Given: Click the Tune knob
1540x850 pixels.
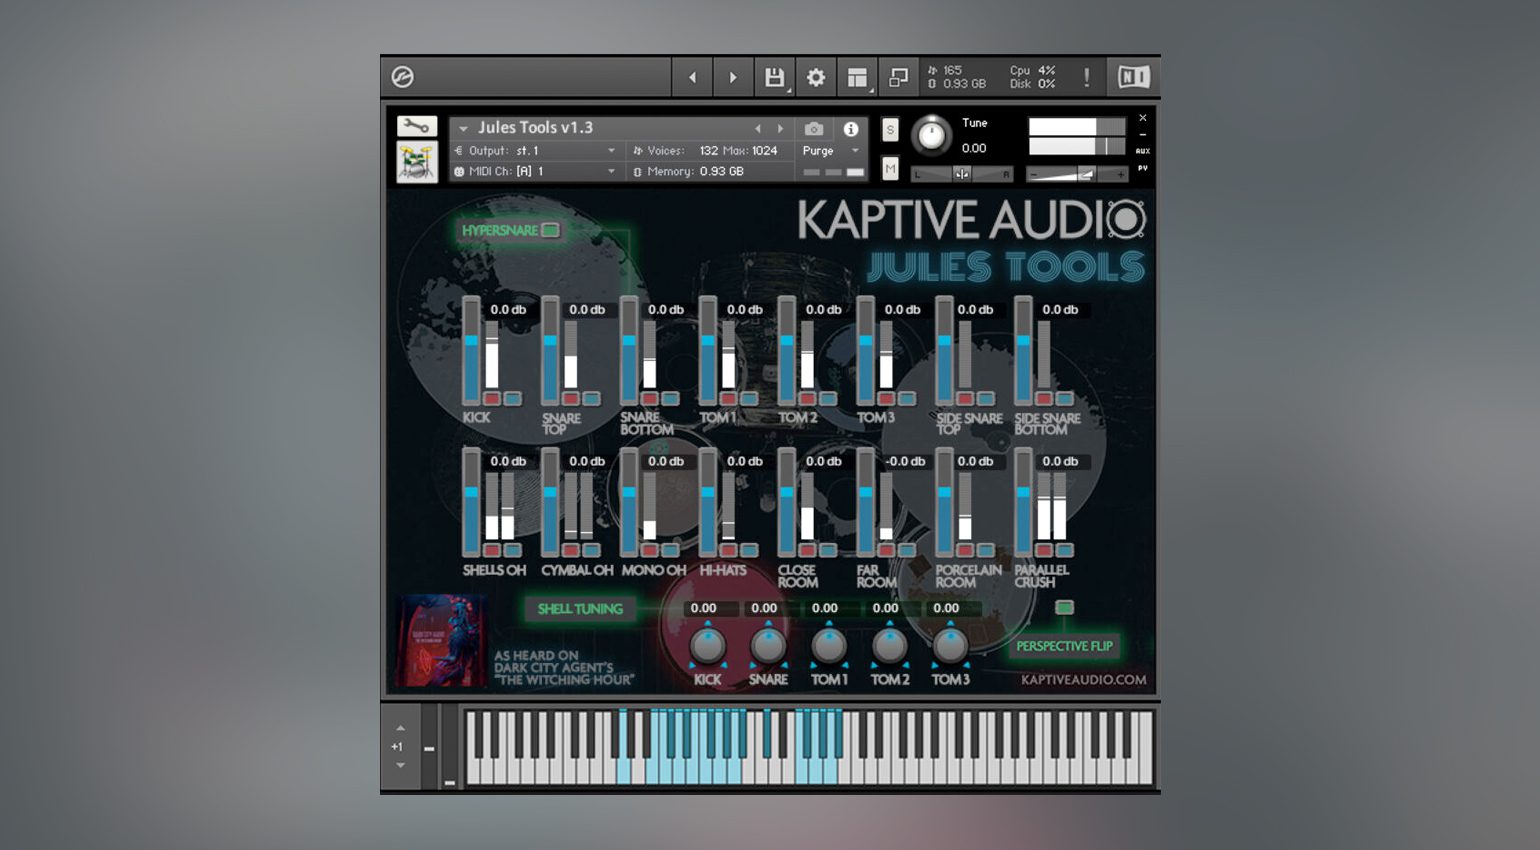Looking at the screenshot, I should point(932,135).
